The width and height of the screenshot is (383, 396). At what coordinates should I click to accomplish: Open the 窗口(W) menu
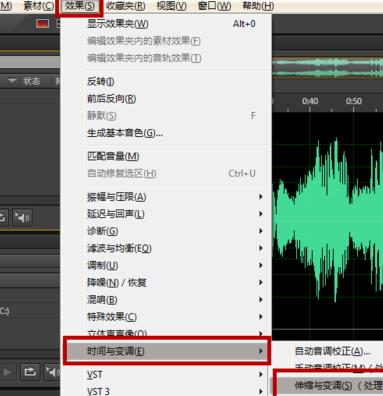(214, 6)
